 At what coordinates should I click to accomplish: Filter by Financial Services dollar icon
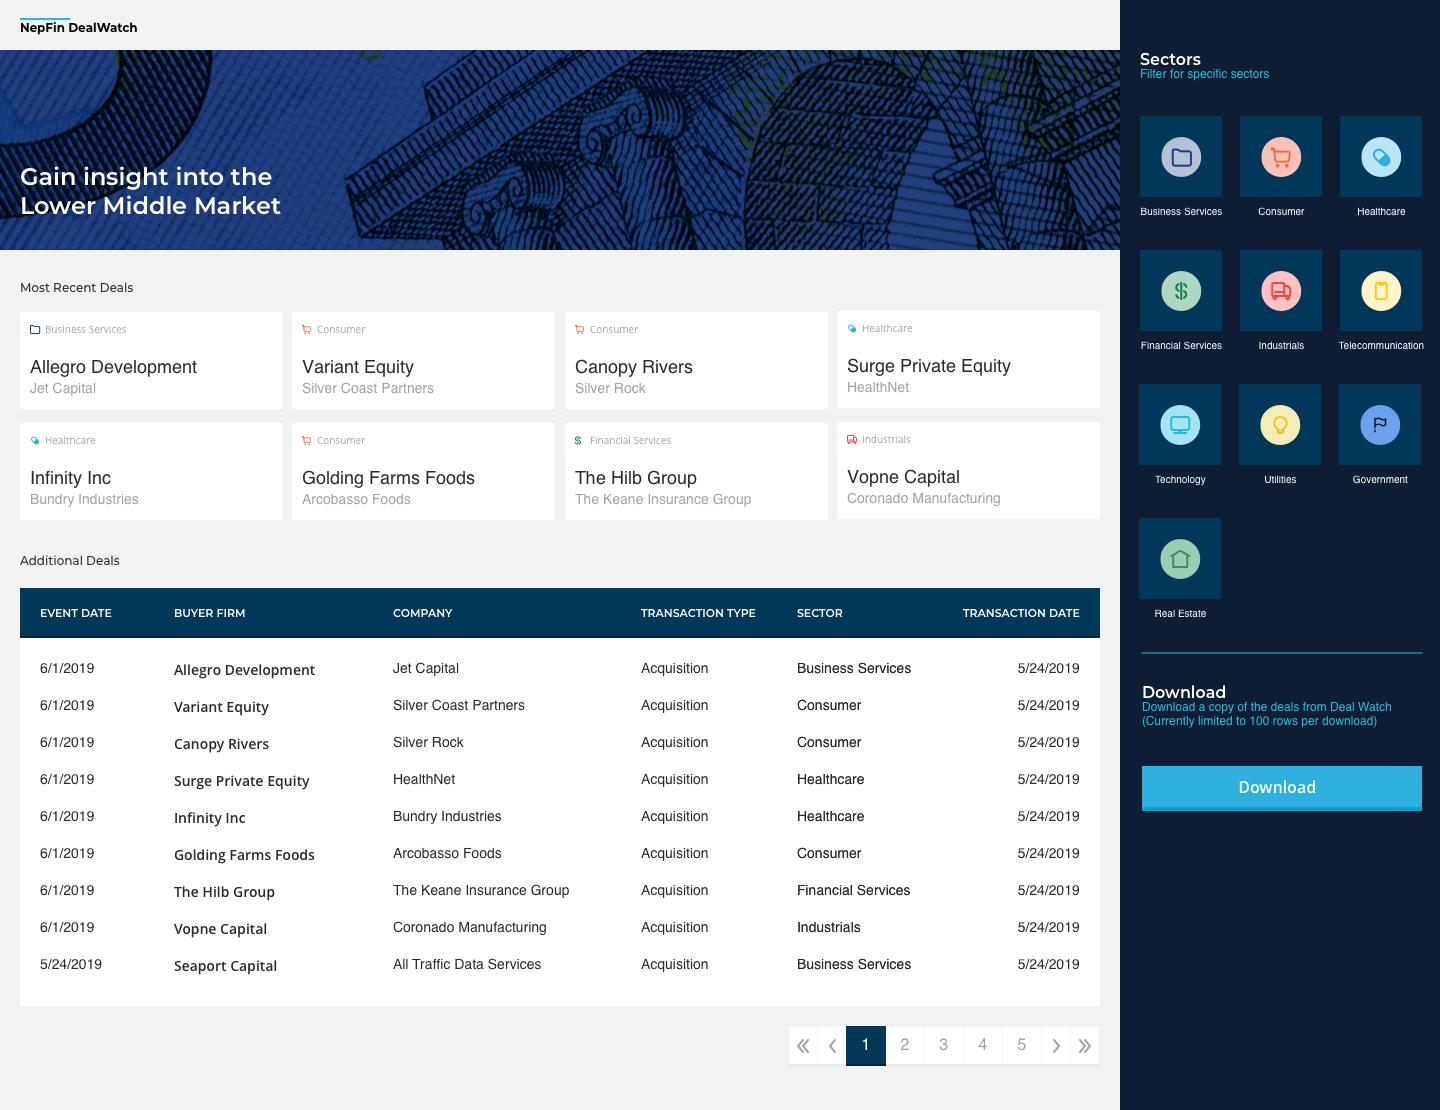click(x=1181, y=291)
